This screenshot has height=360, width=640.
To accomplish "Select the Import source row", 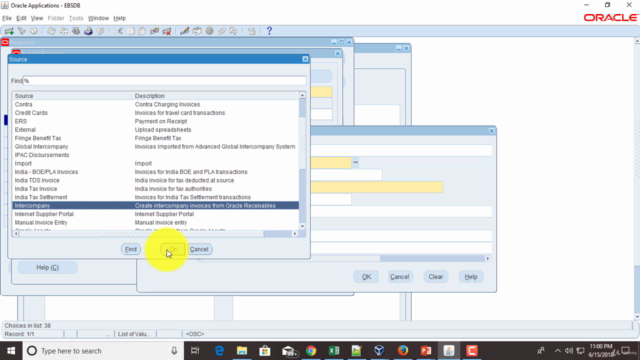I will [156, 163].
